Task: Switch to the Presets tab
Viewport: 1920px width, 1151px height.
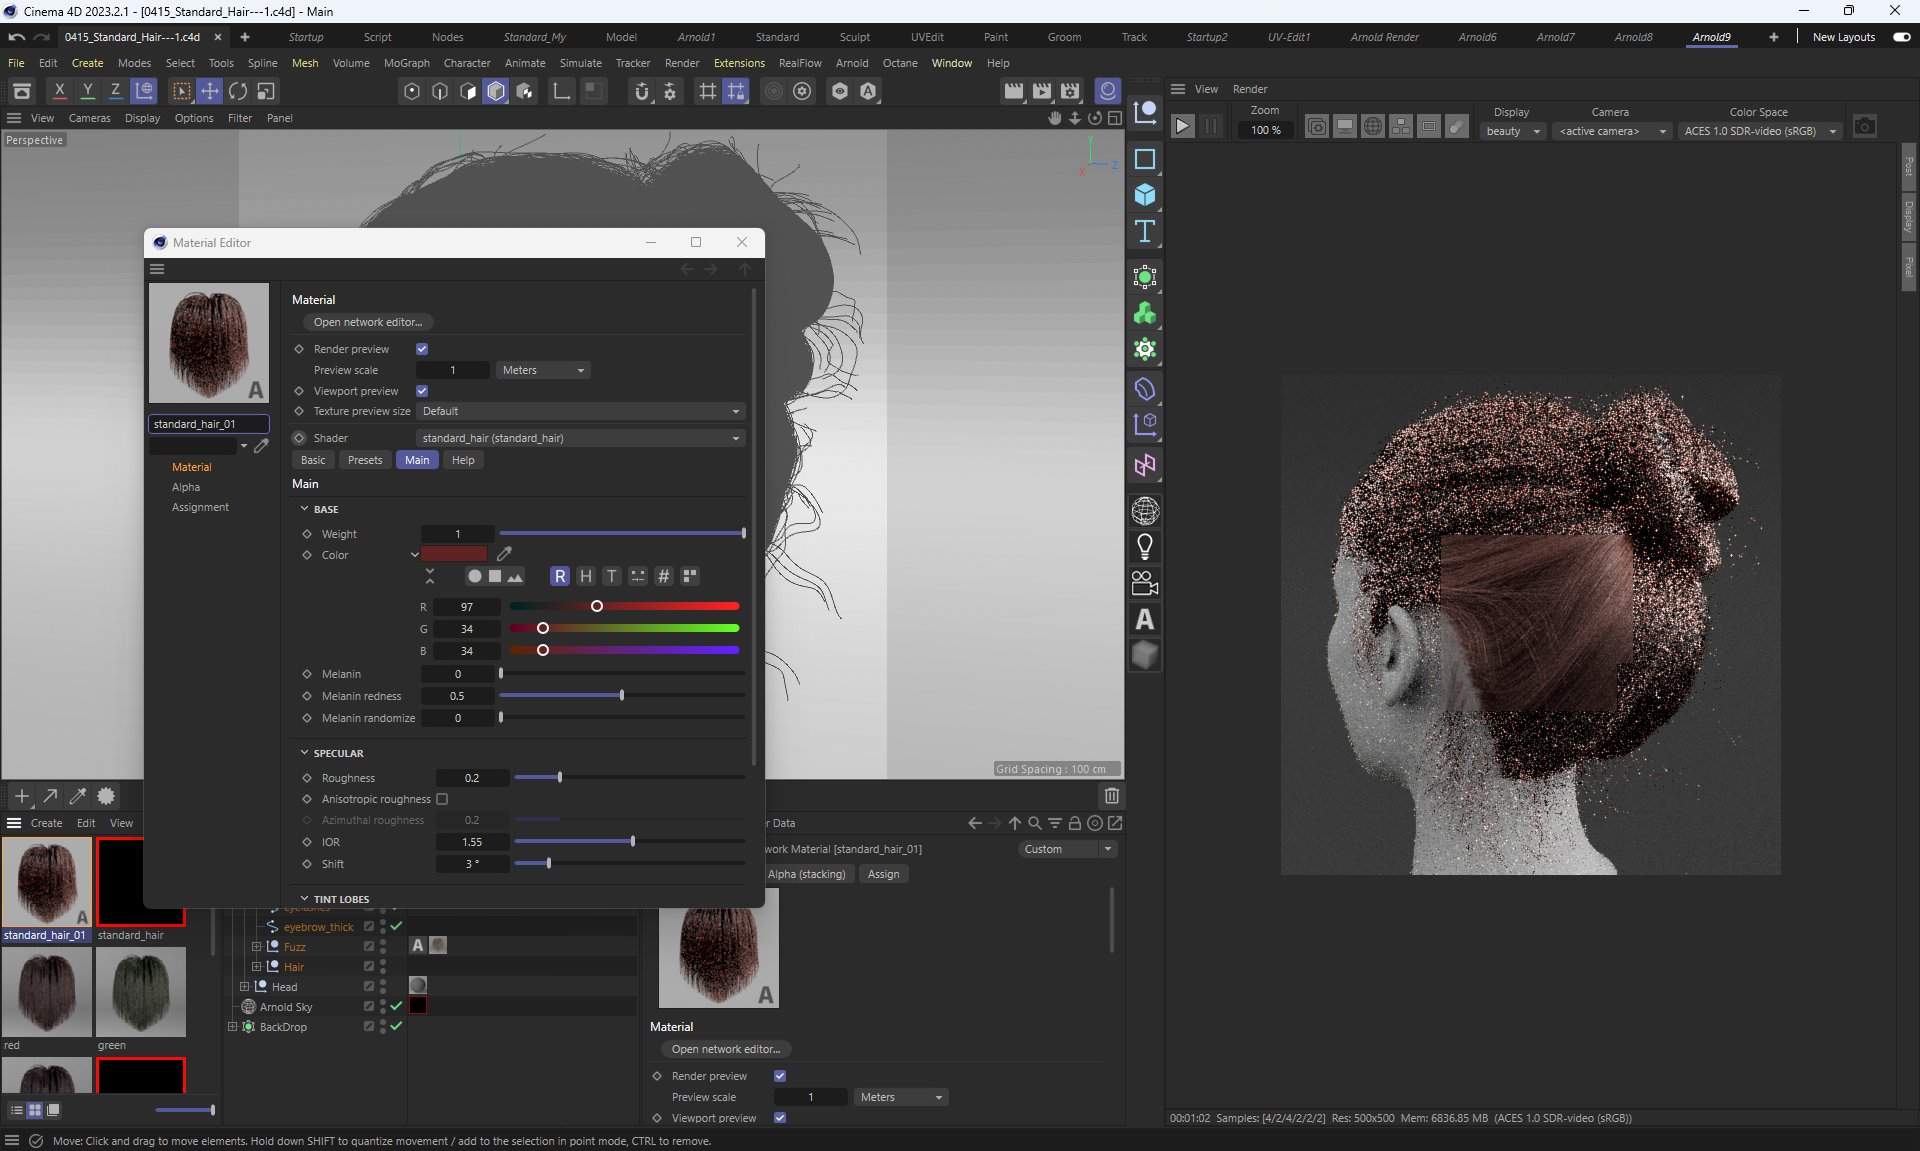Action: pos(365,460)
